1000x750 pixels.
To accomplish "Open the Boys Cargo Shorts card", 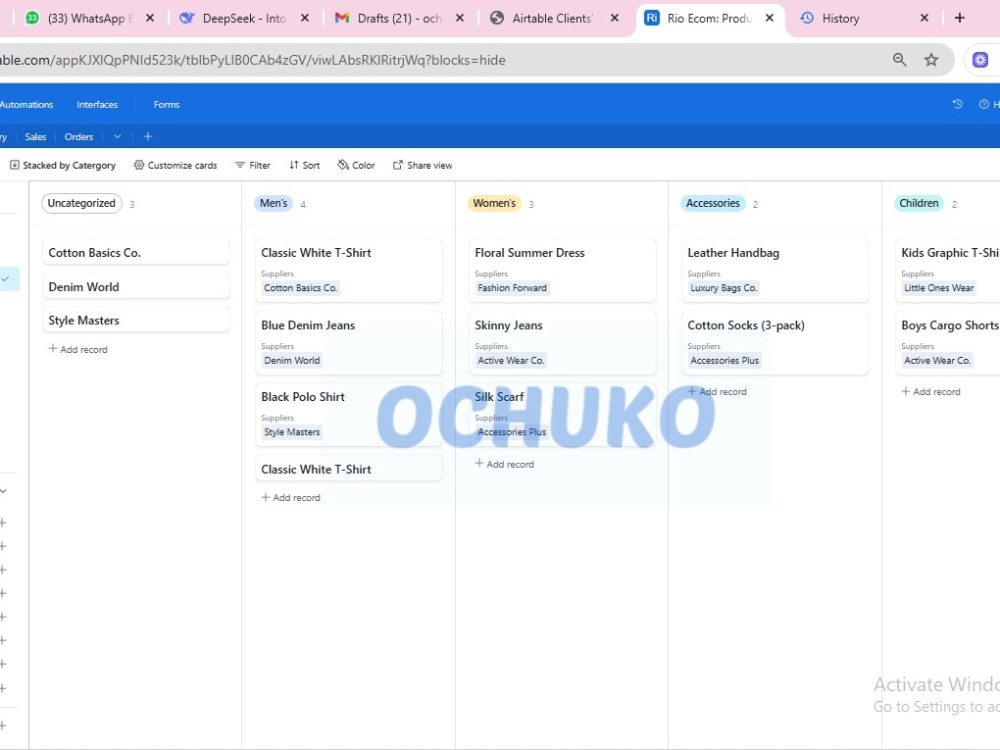I will click(x=948, y=342).
